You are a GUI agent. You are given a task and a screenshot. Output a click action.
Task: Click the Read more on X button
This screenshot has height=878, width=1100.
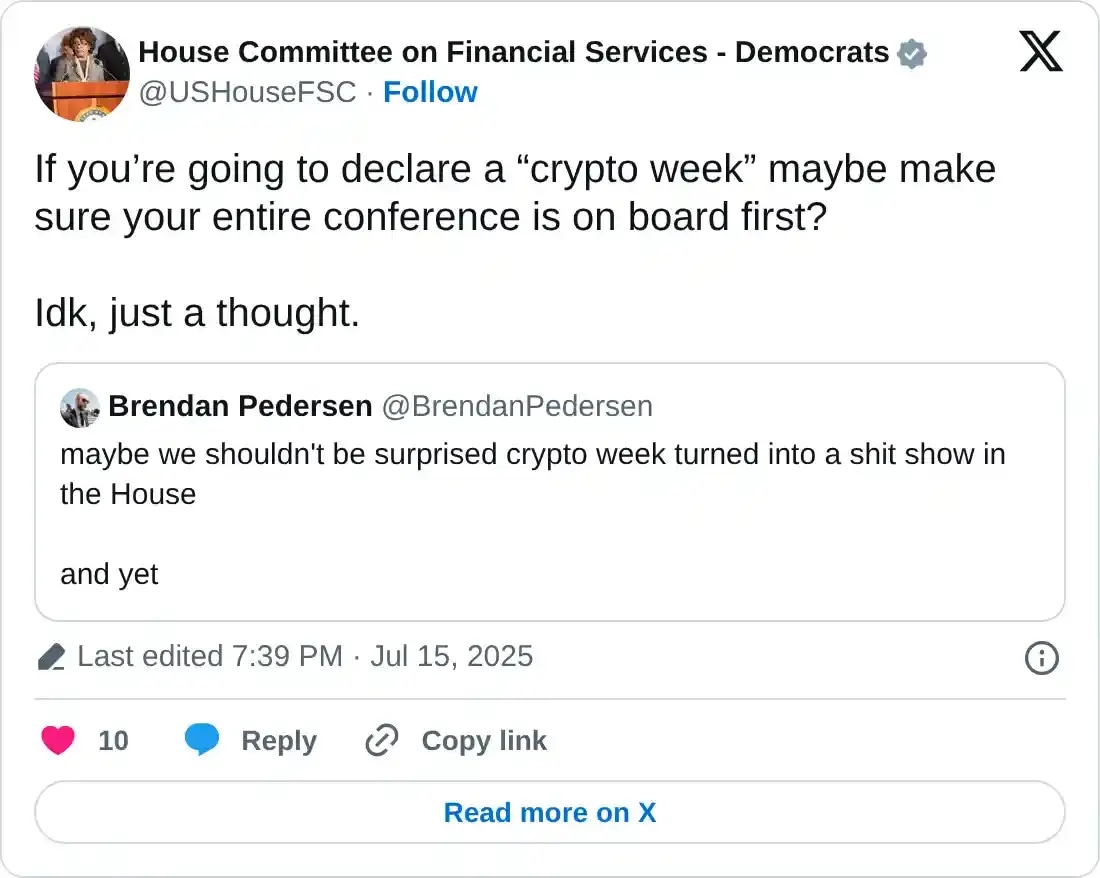[x=549, y=812]
